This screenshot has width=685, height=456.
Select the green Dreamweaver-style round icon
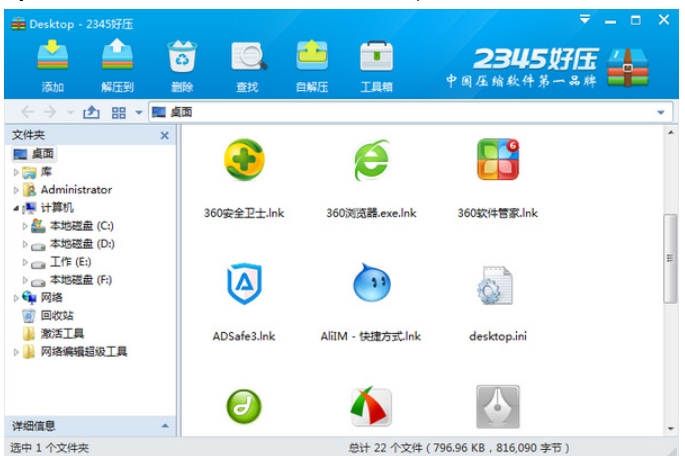(x=244, y=407)
